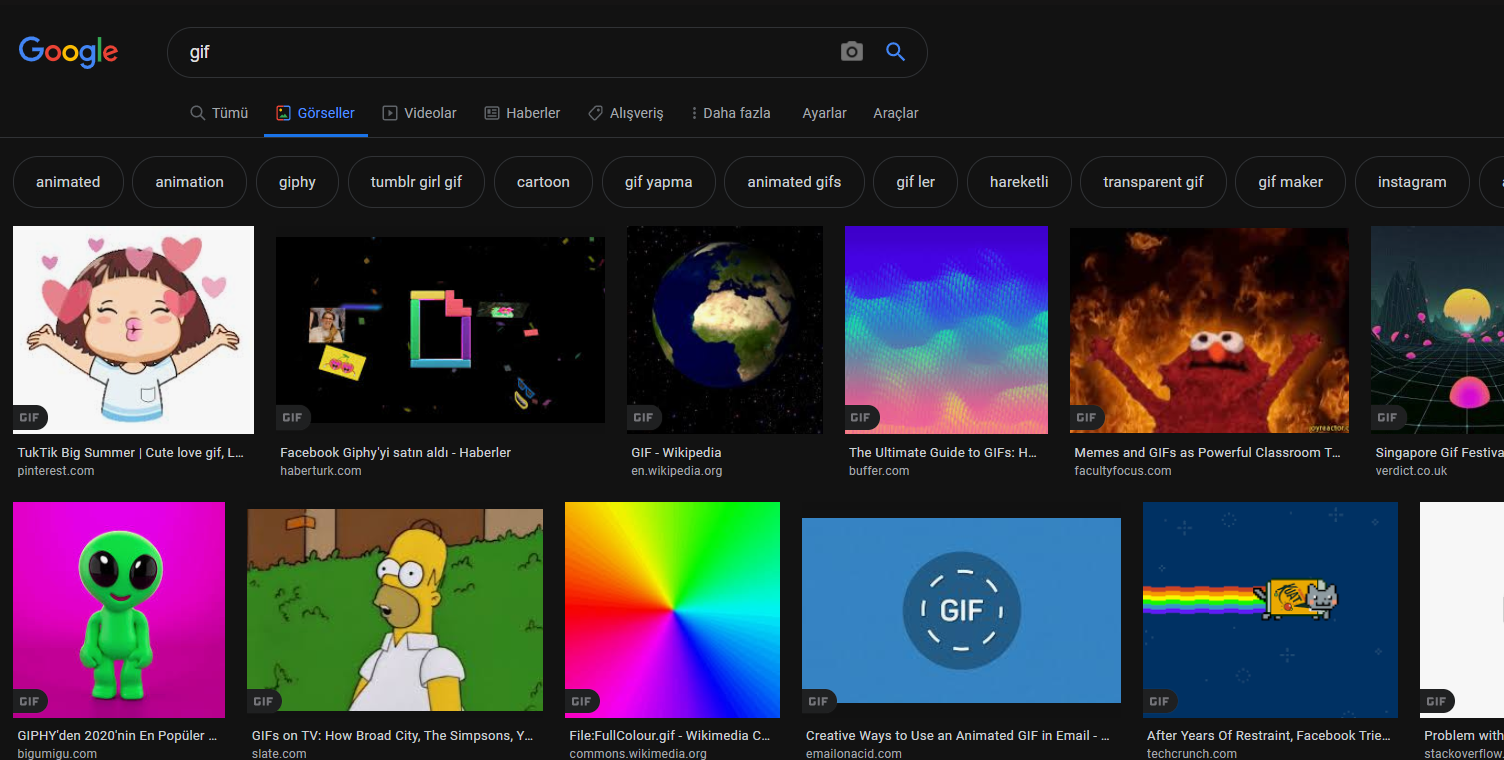Open 'Creative Ways to Use an Animated GIF' link
This screenshot has height=760, width=1504.
958,736
